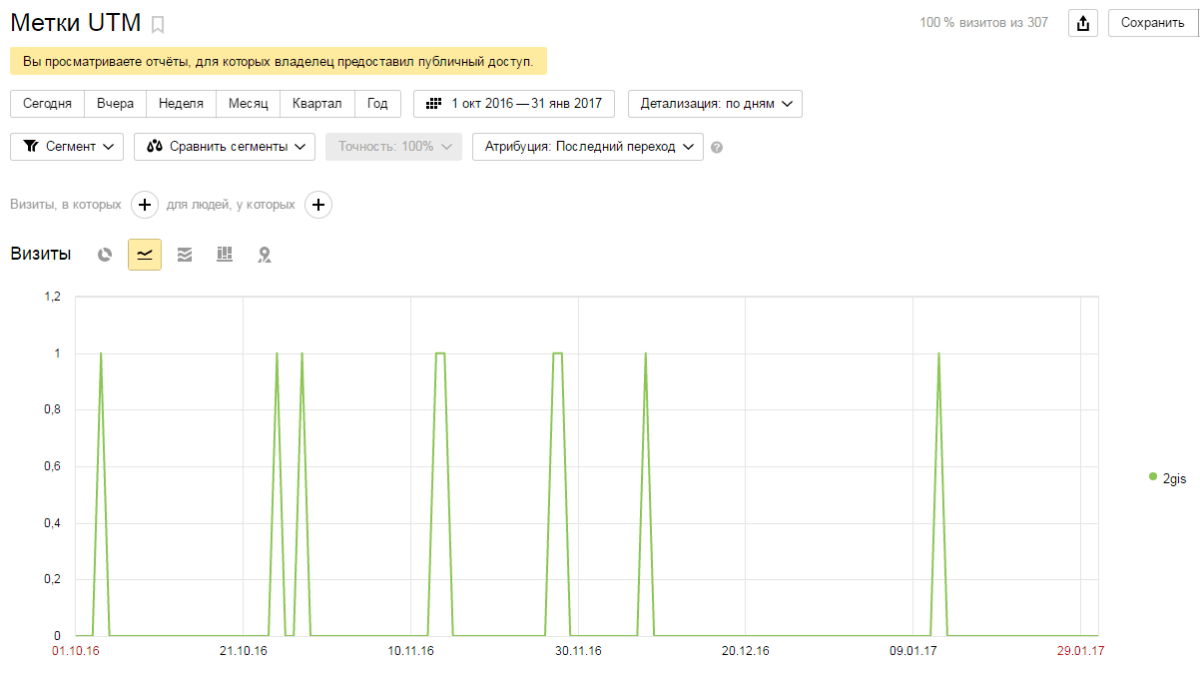Image resolution: width=1200 pixels, height=675 pixels.
Task: Click the attribution help question icon
Action: pos(716,147)
